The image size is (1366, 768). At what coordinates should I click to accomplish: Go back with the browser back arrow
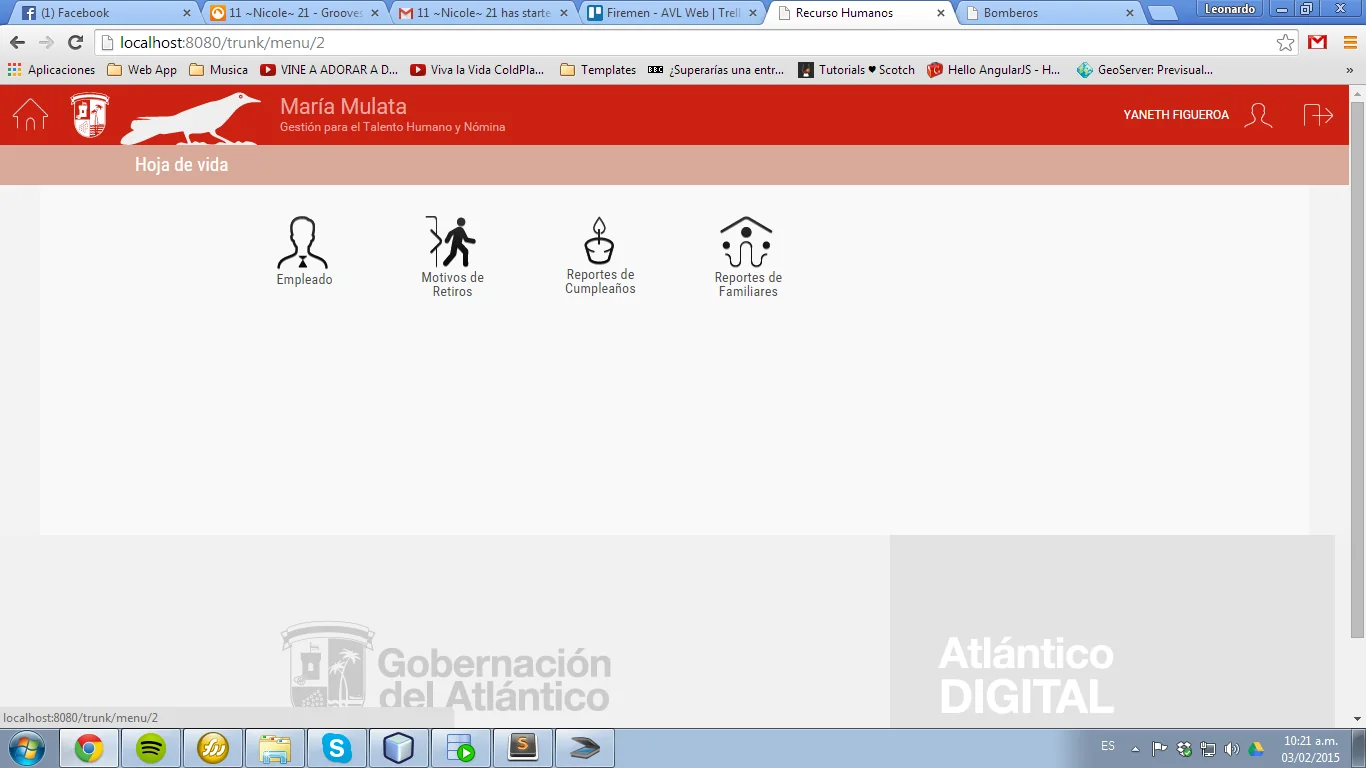click(x=17, y=43)
